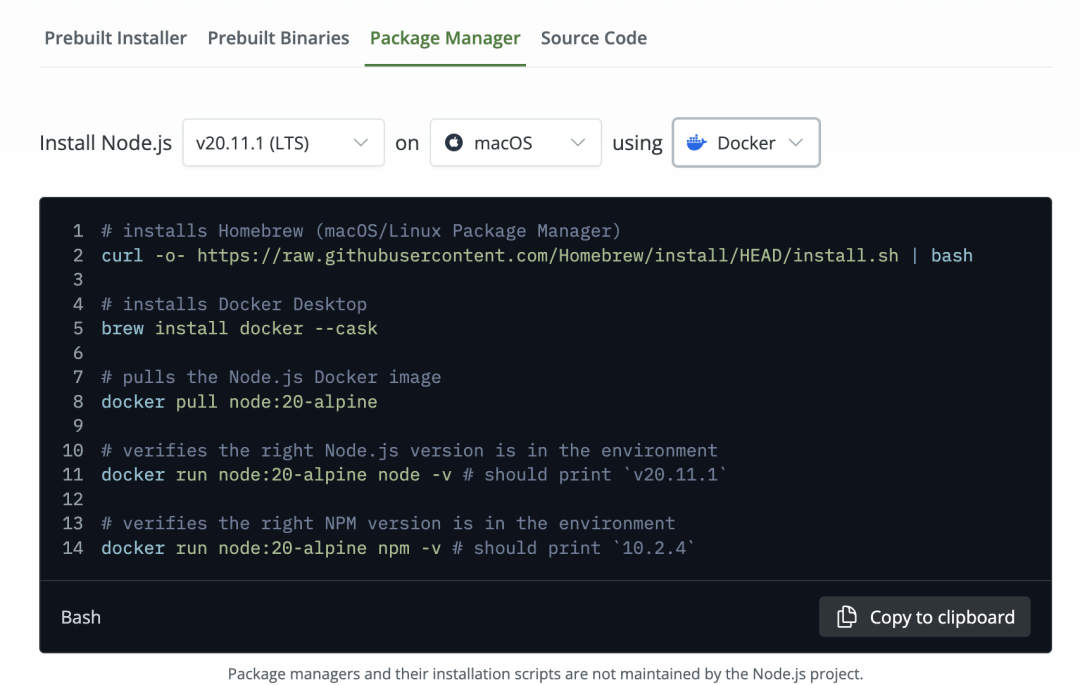Click the '# installs Docker Desktop' comment
Viewport: 1080px width, 685px height.
(234, 304)
